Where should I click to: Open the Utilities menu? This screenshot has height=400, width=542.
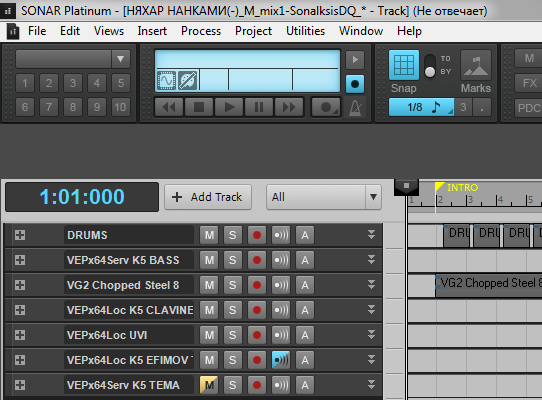tap(306, 31)
